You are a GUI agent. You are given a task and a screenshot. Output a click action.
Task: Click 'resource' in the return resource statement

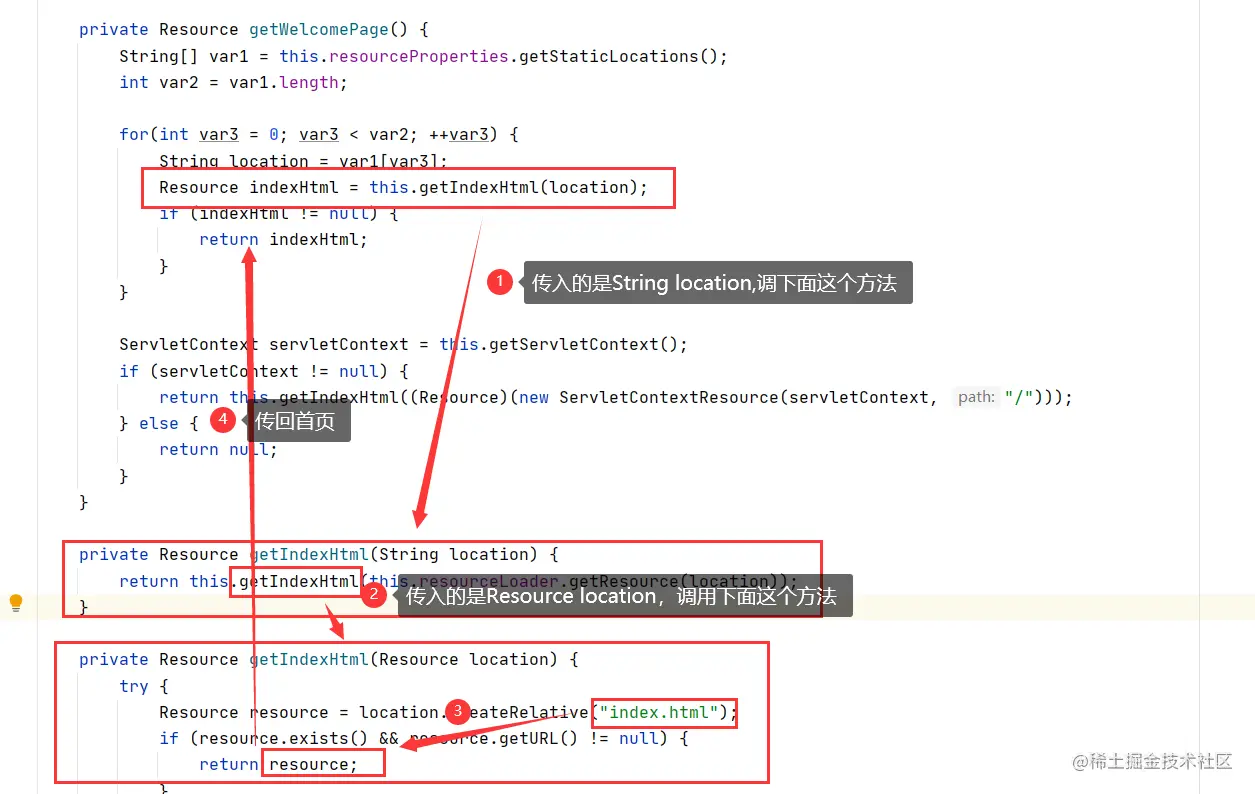coord(309,764)
